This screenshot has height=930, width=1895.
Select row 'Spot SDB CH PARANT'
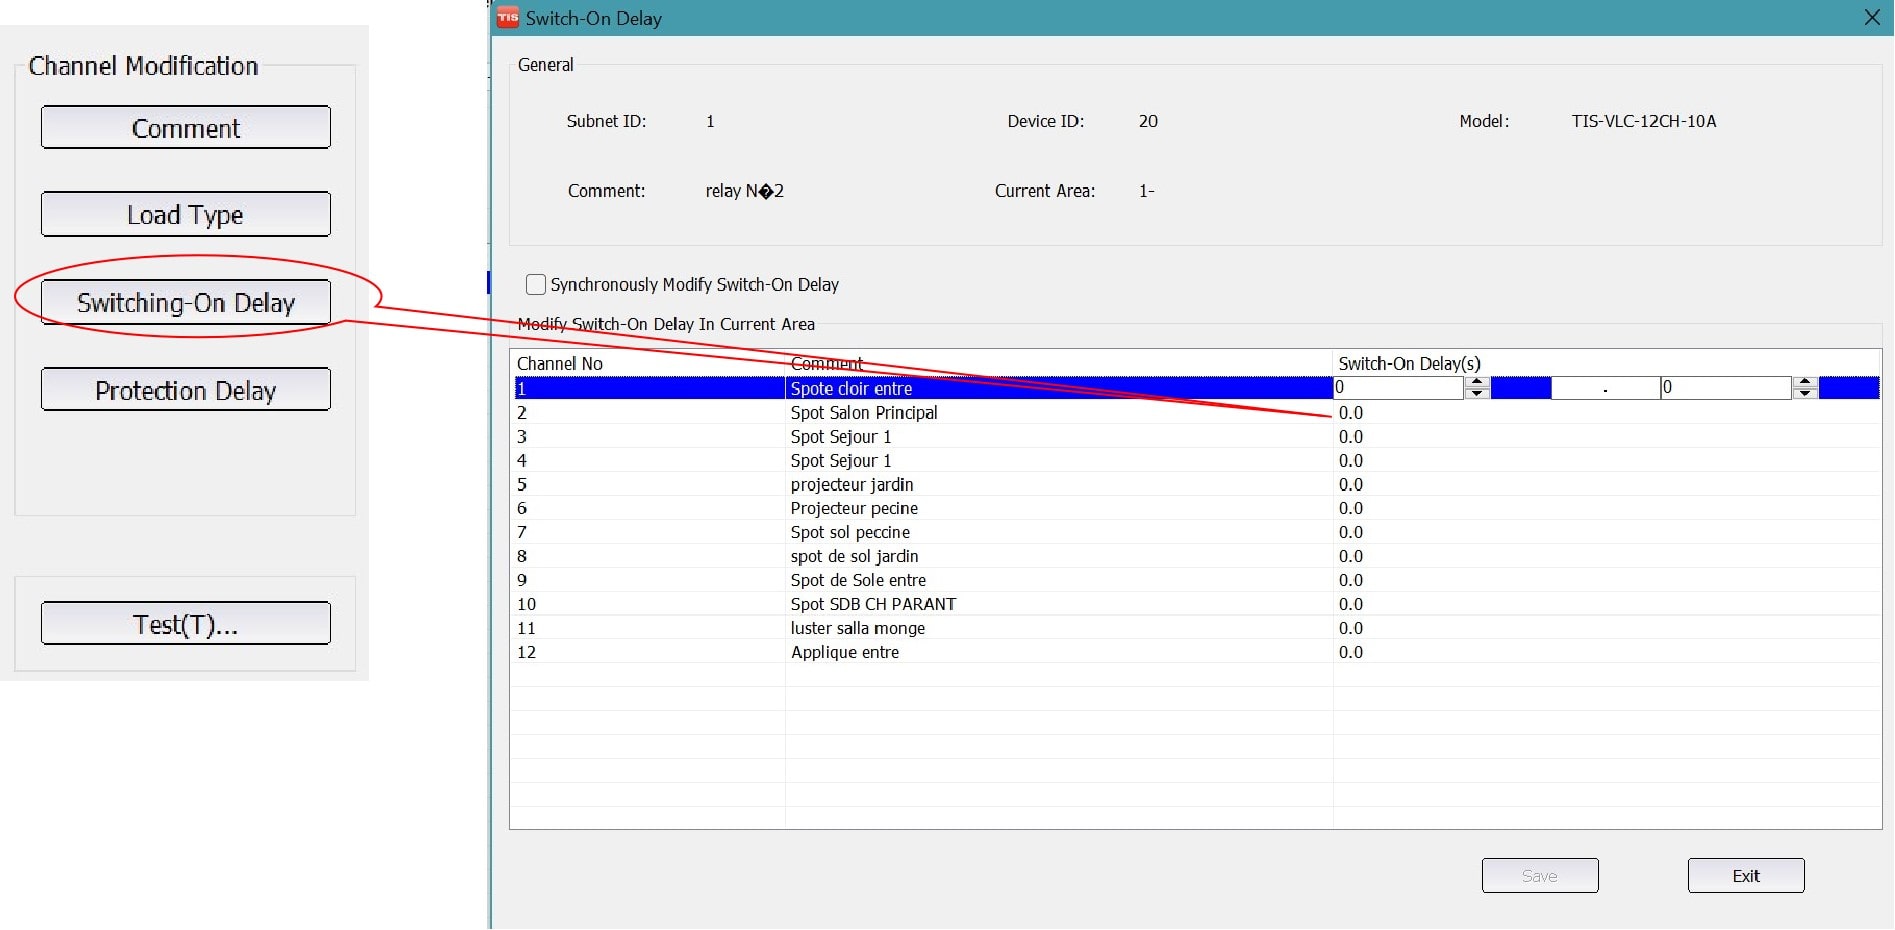(1197, 605)
